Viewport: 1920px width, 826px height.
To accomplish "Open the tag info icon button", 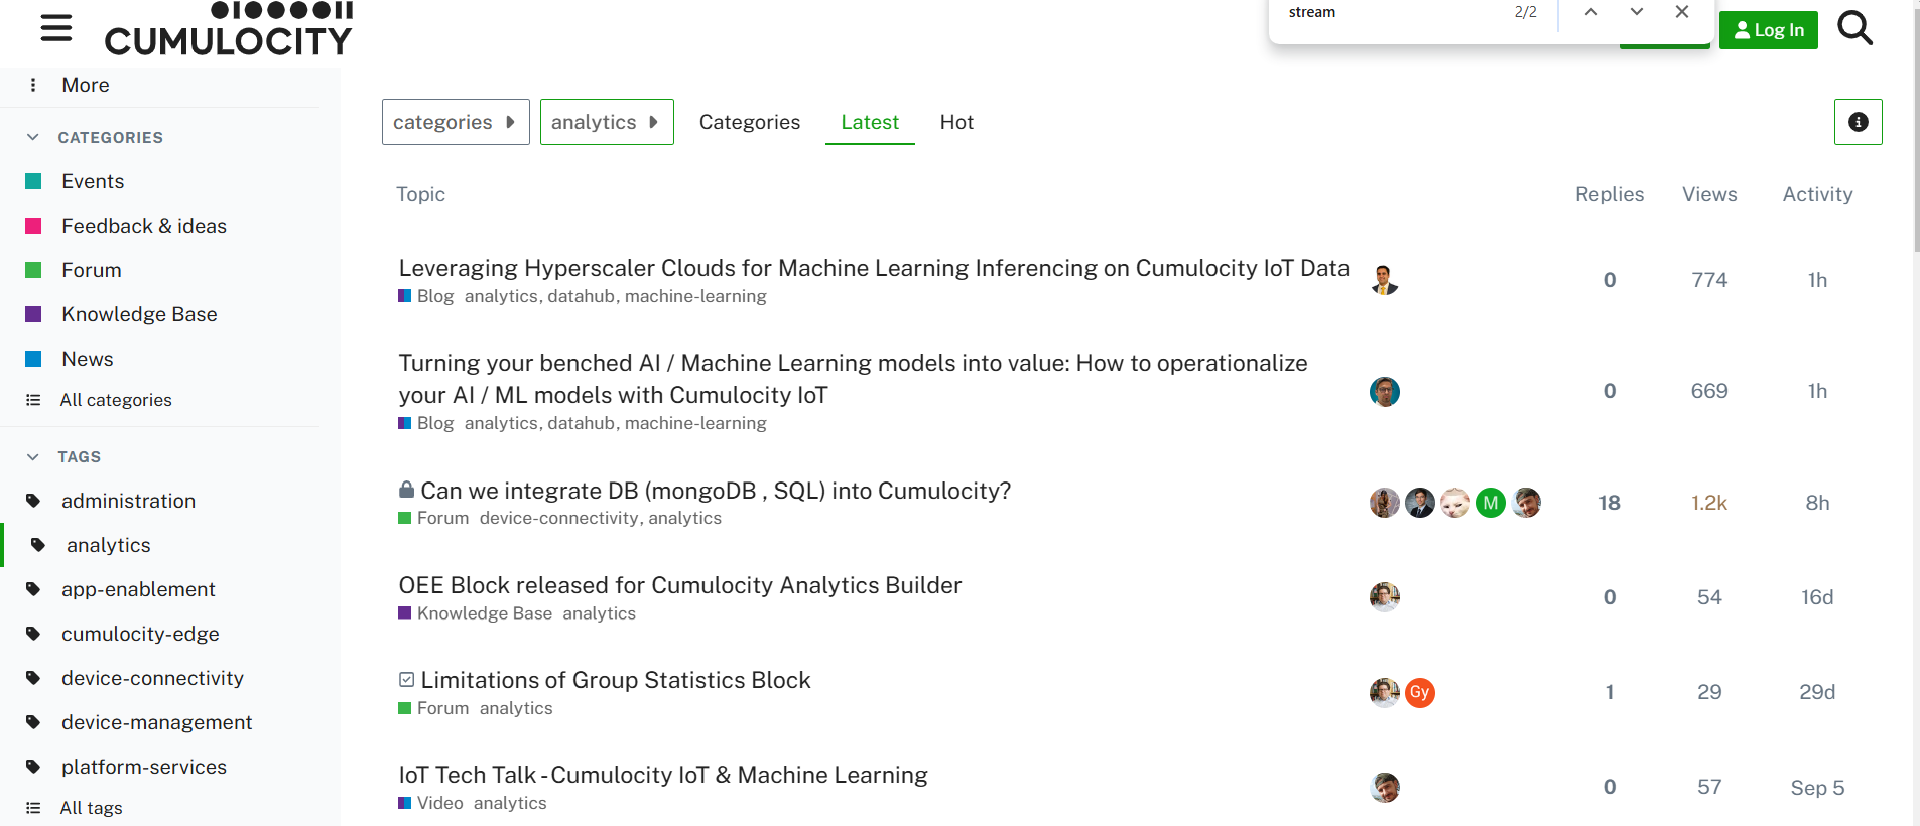I will 1858,122.
